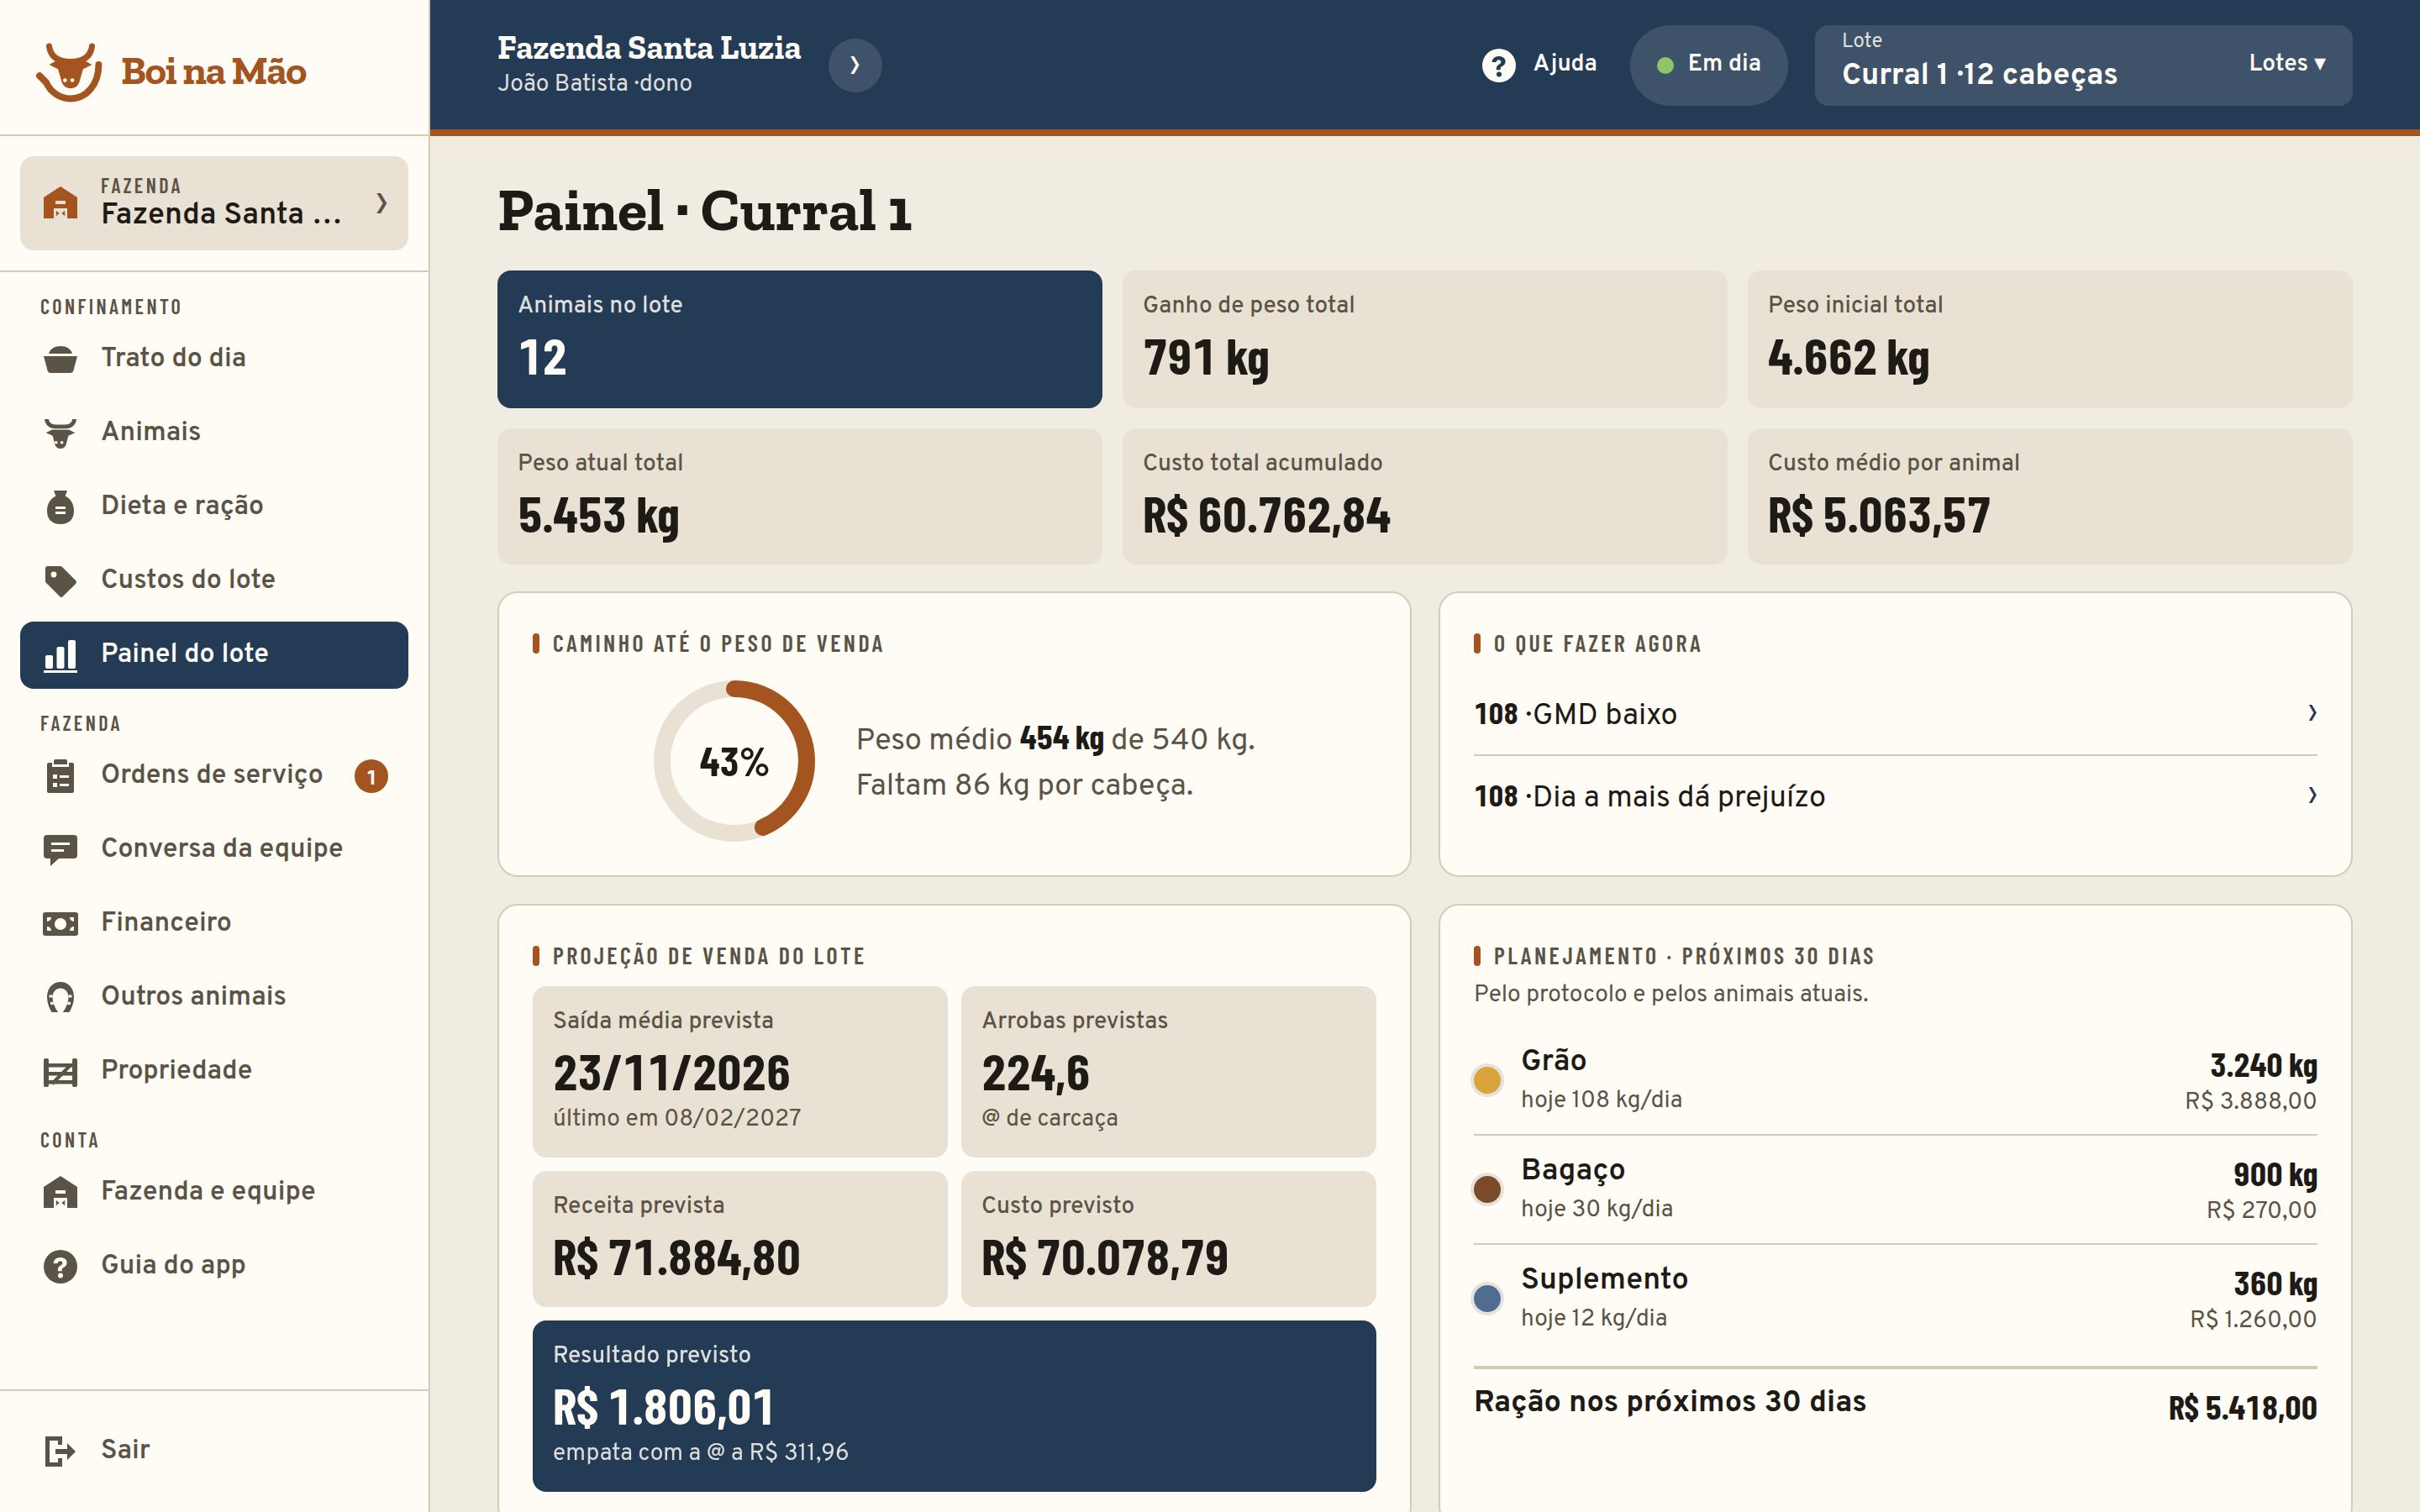The image size is (2420, 1512).
Task: Click Suplemento 360 kg amount
Action: [2275, 1284]
